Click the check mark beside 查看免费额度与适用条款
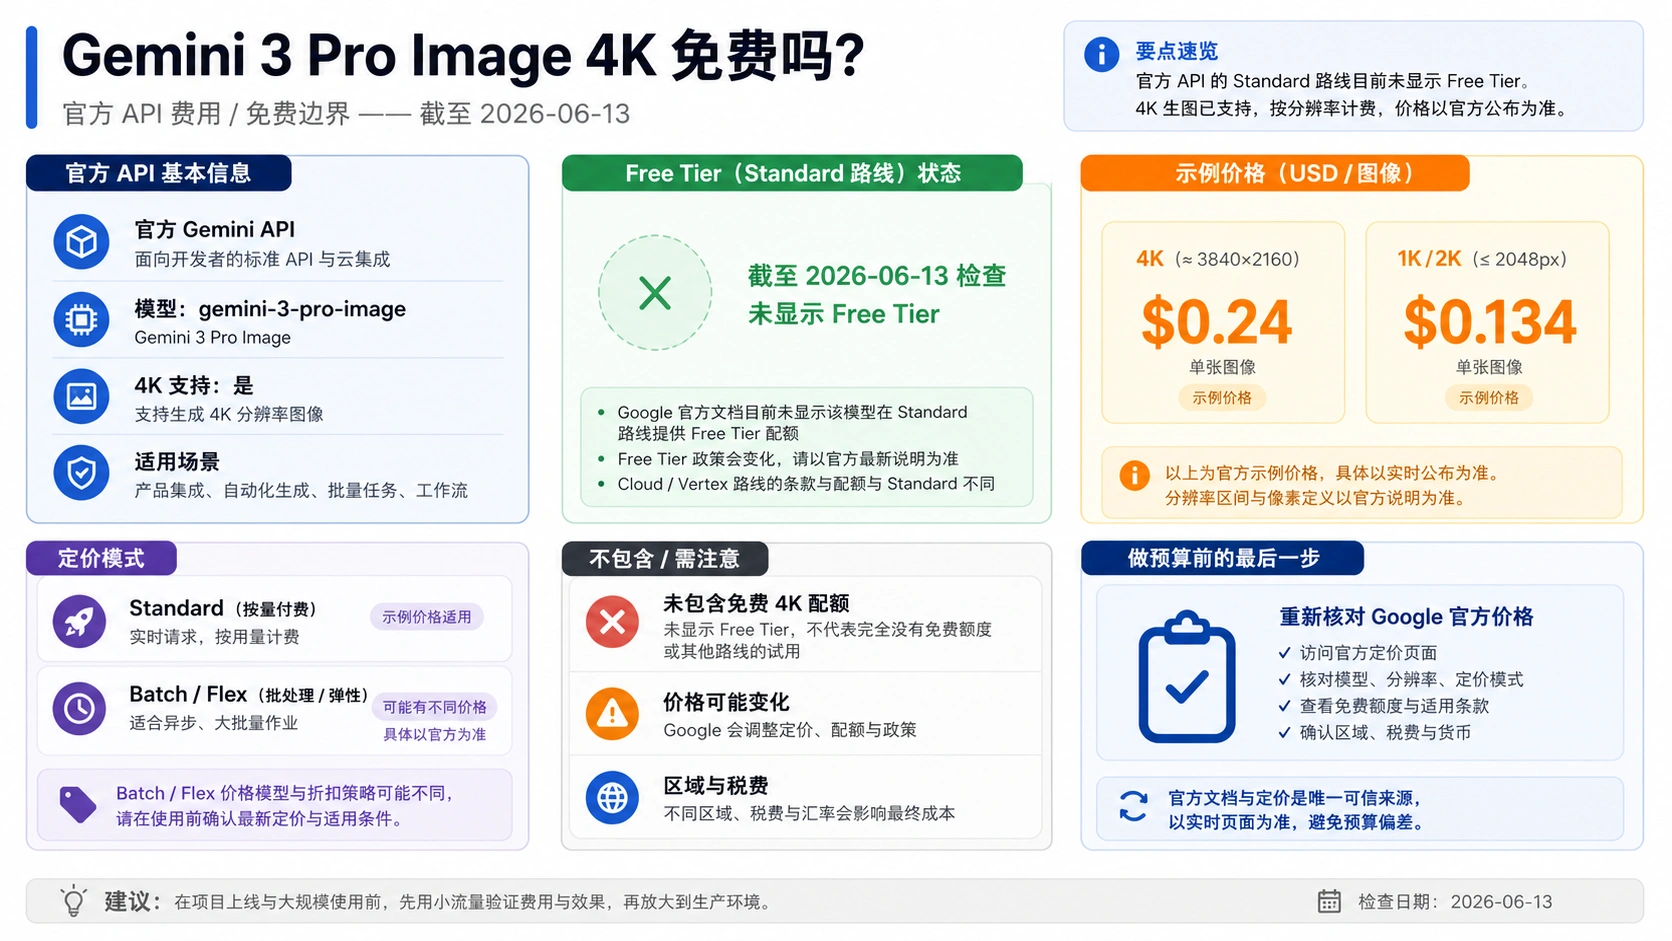Screen dimensions: 1672x941 click(1285, 706)
